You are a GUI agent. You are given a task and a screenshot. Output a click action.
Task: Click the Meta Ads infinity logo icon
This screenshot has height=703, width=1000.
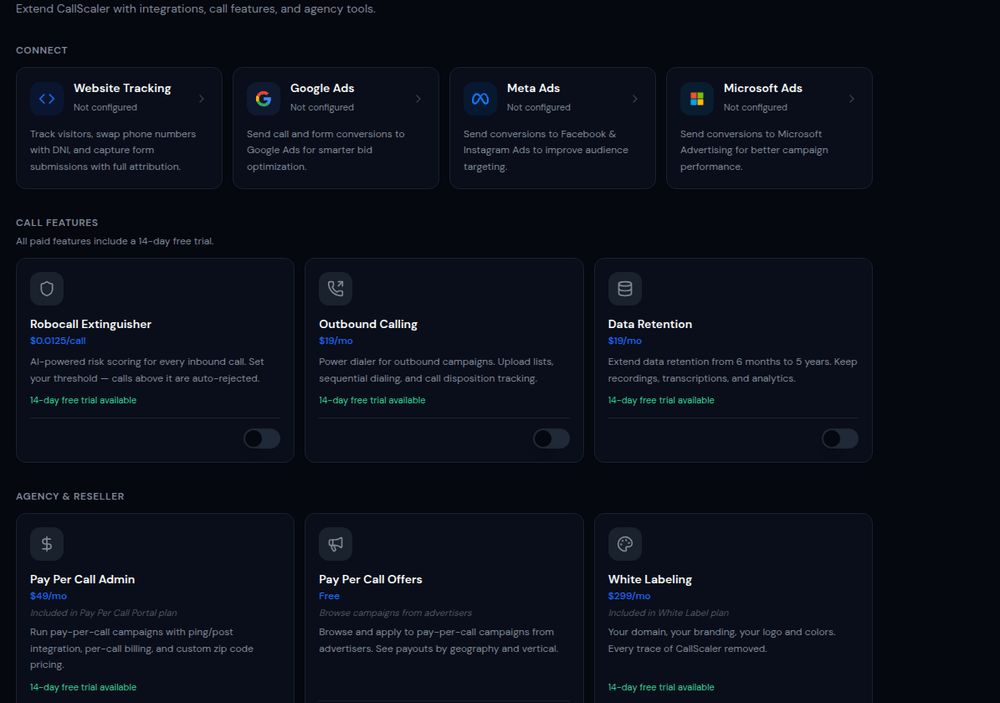coord(480,99)
